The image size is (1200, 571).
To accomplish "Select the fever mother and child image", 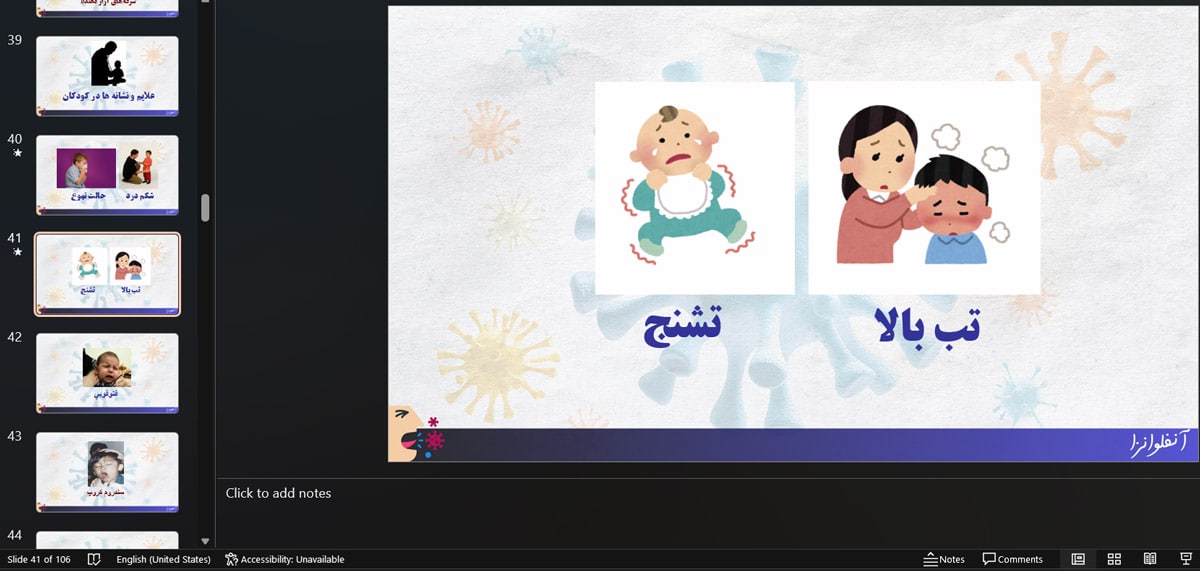I will click(x=923, y=187).
